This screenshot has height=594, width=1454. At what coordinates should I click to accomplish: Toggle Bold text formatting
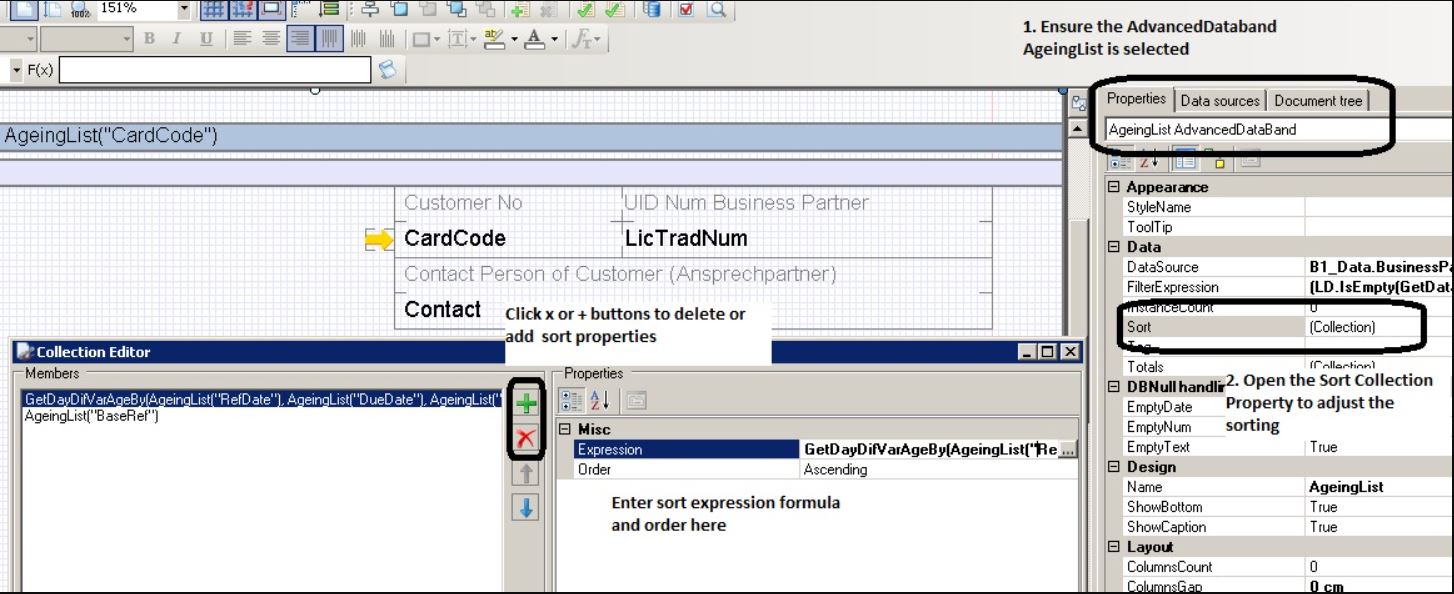[x=149, y=39]
